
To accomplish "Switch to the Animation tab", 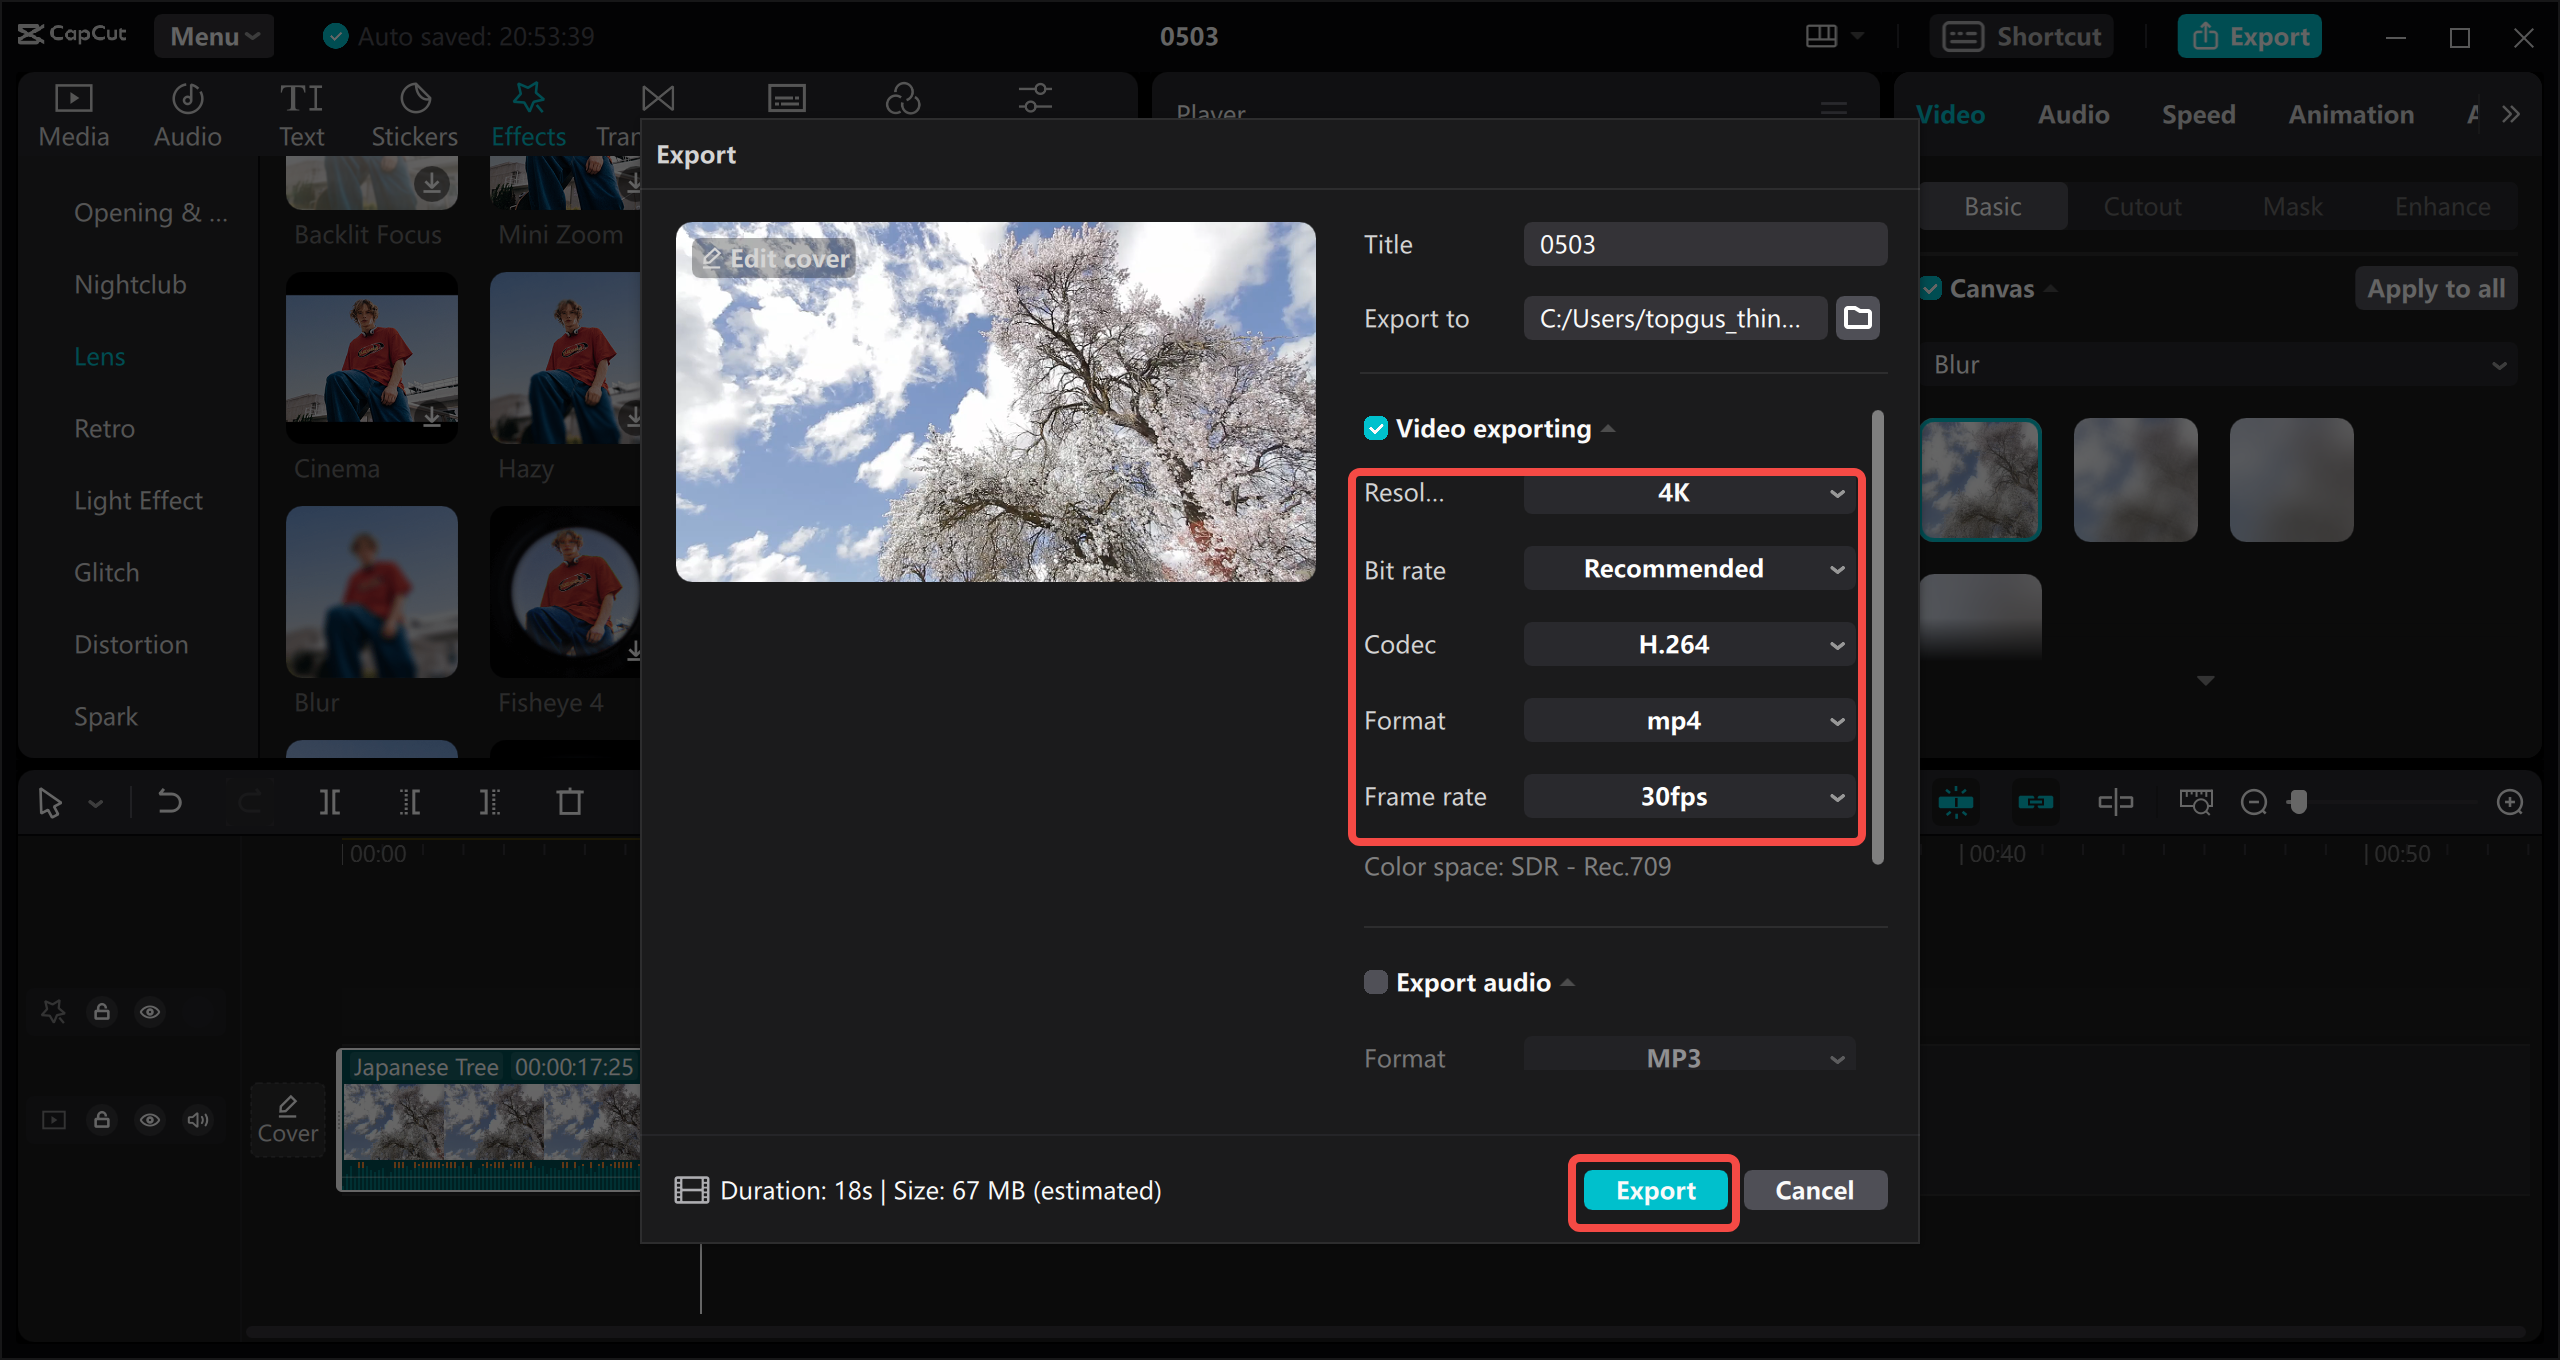I will 2350,113.
